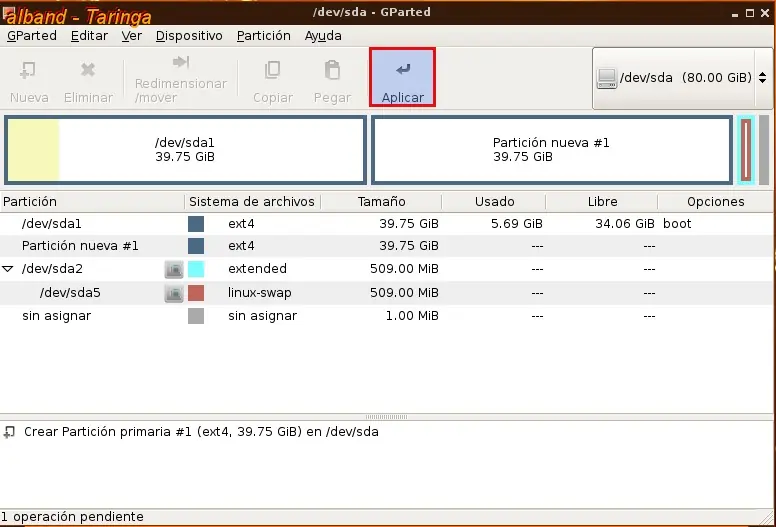Open the GParted menu
Screen dimensions: 776x527
tap(32, 36)
